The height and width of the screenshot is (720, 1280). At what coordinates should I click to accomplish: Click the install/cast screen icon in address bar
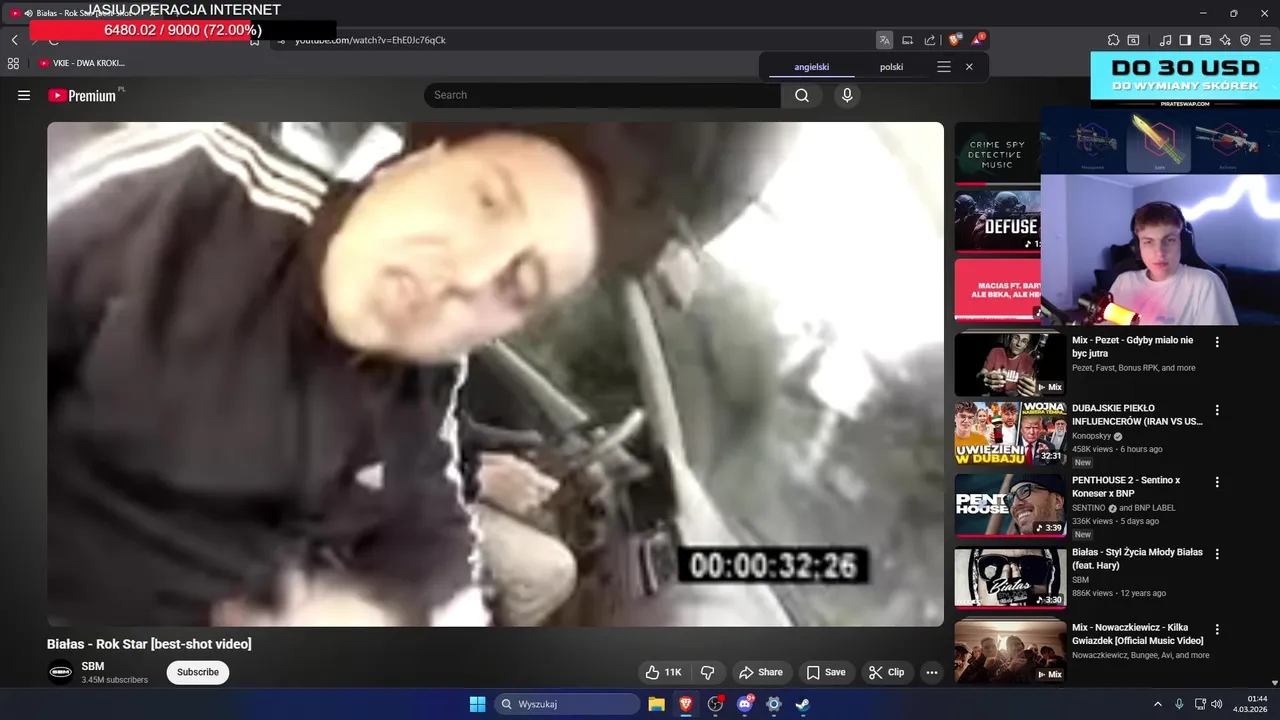907,40
